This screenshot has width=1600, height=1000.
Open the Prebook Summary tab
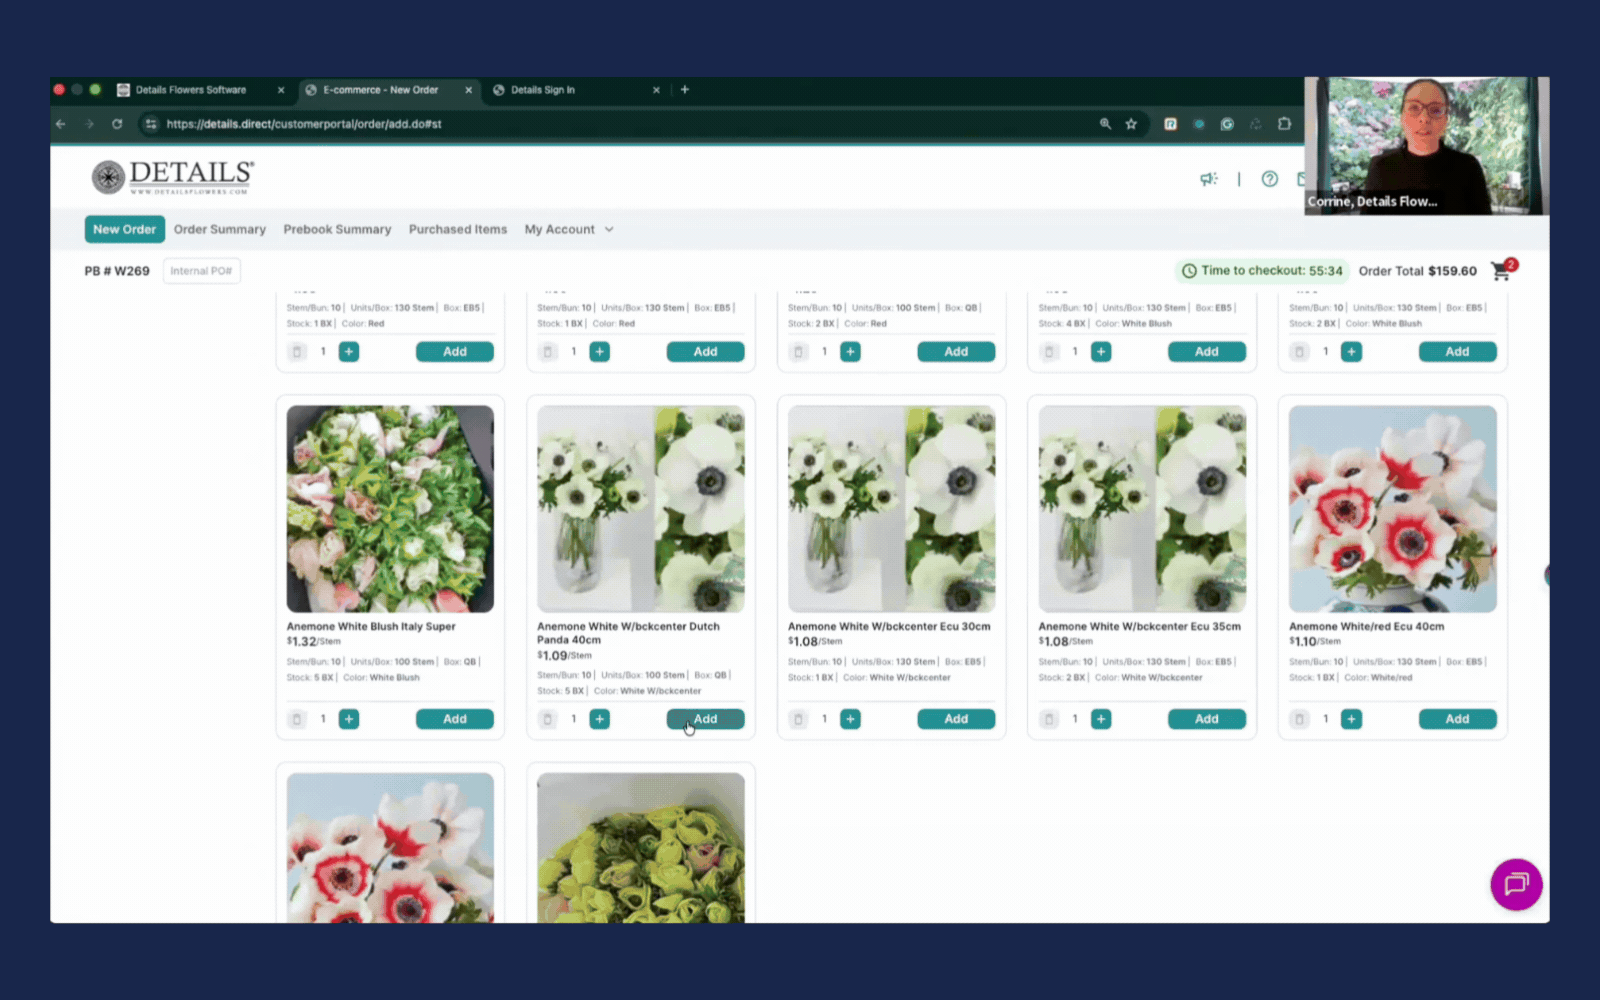(x=337, y=229)
